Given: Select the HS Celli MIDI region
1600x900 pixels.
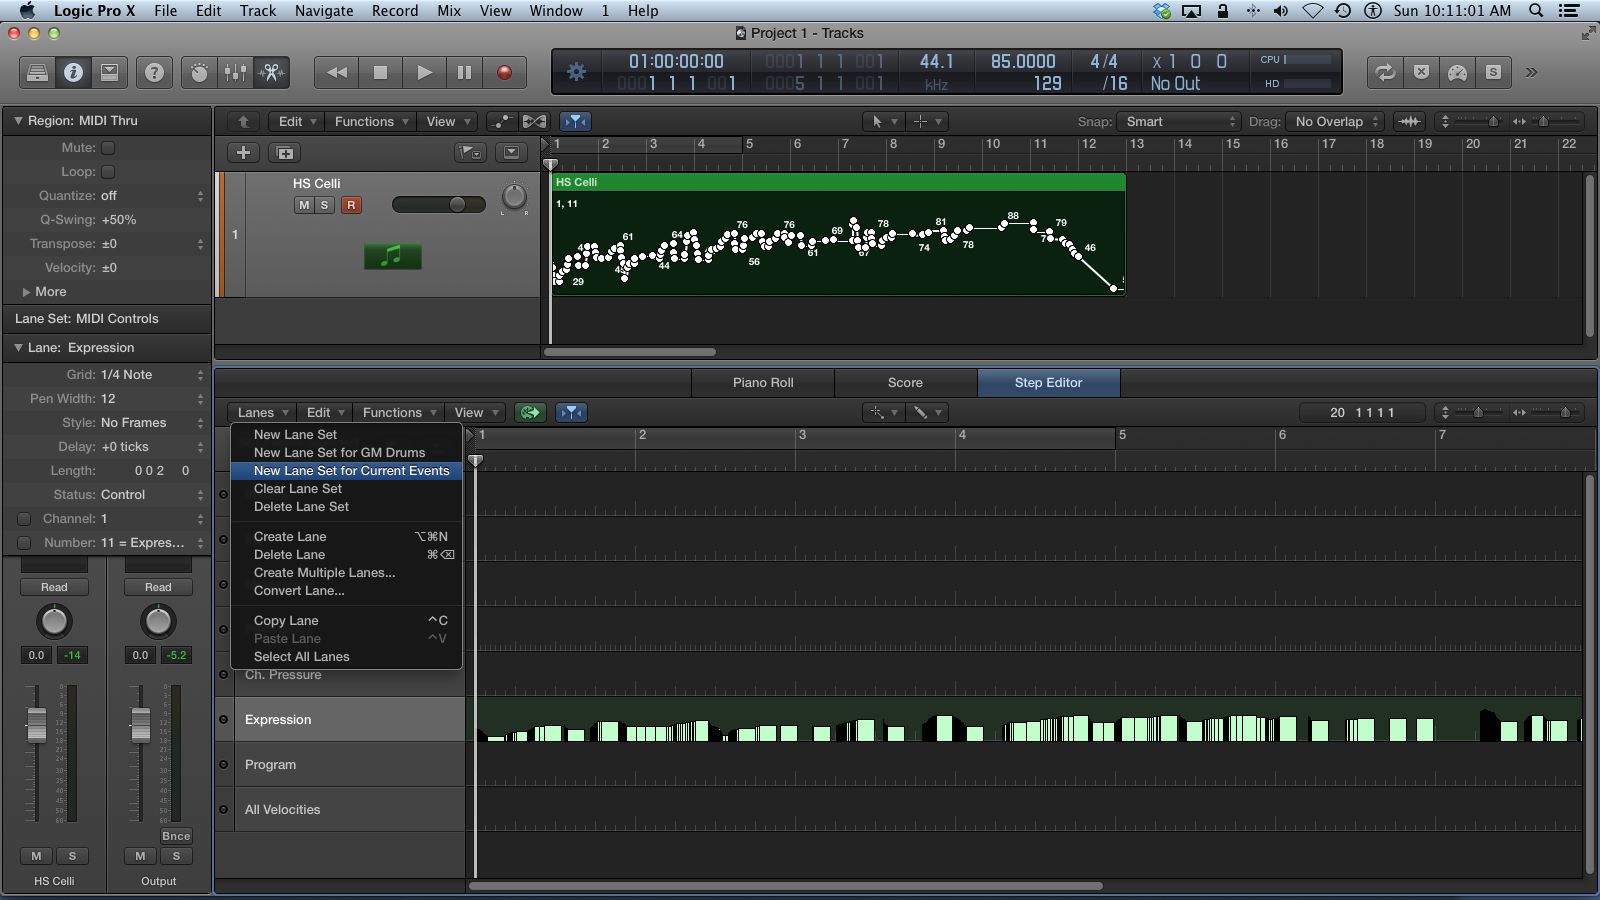Looking at the screenshot, I should point(838,234).
